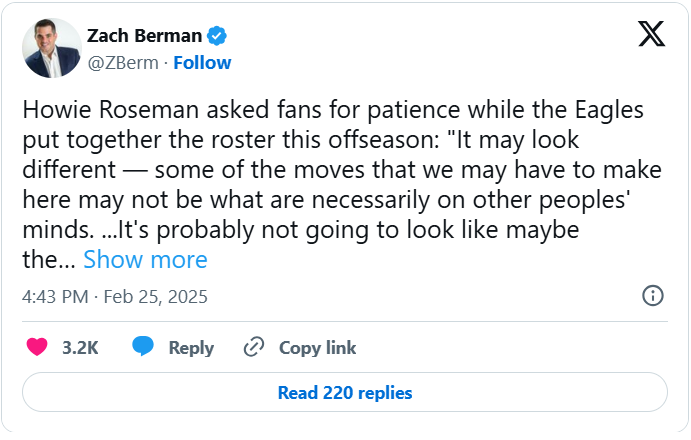
Task: Click the blue verified badge
Action: click(x=217, y=37)
